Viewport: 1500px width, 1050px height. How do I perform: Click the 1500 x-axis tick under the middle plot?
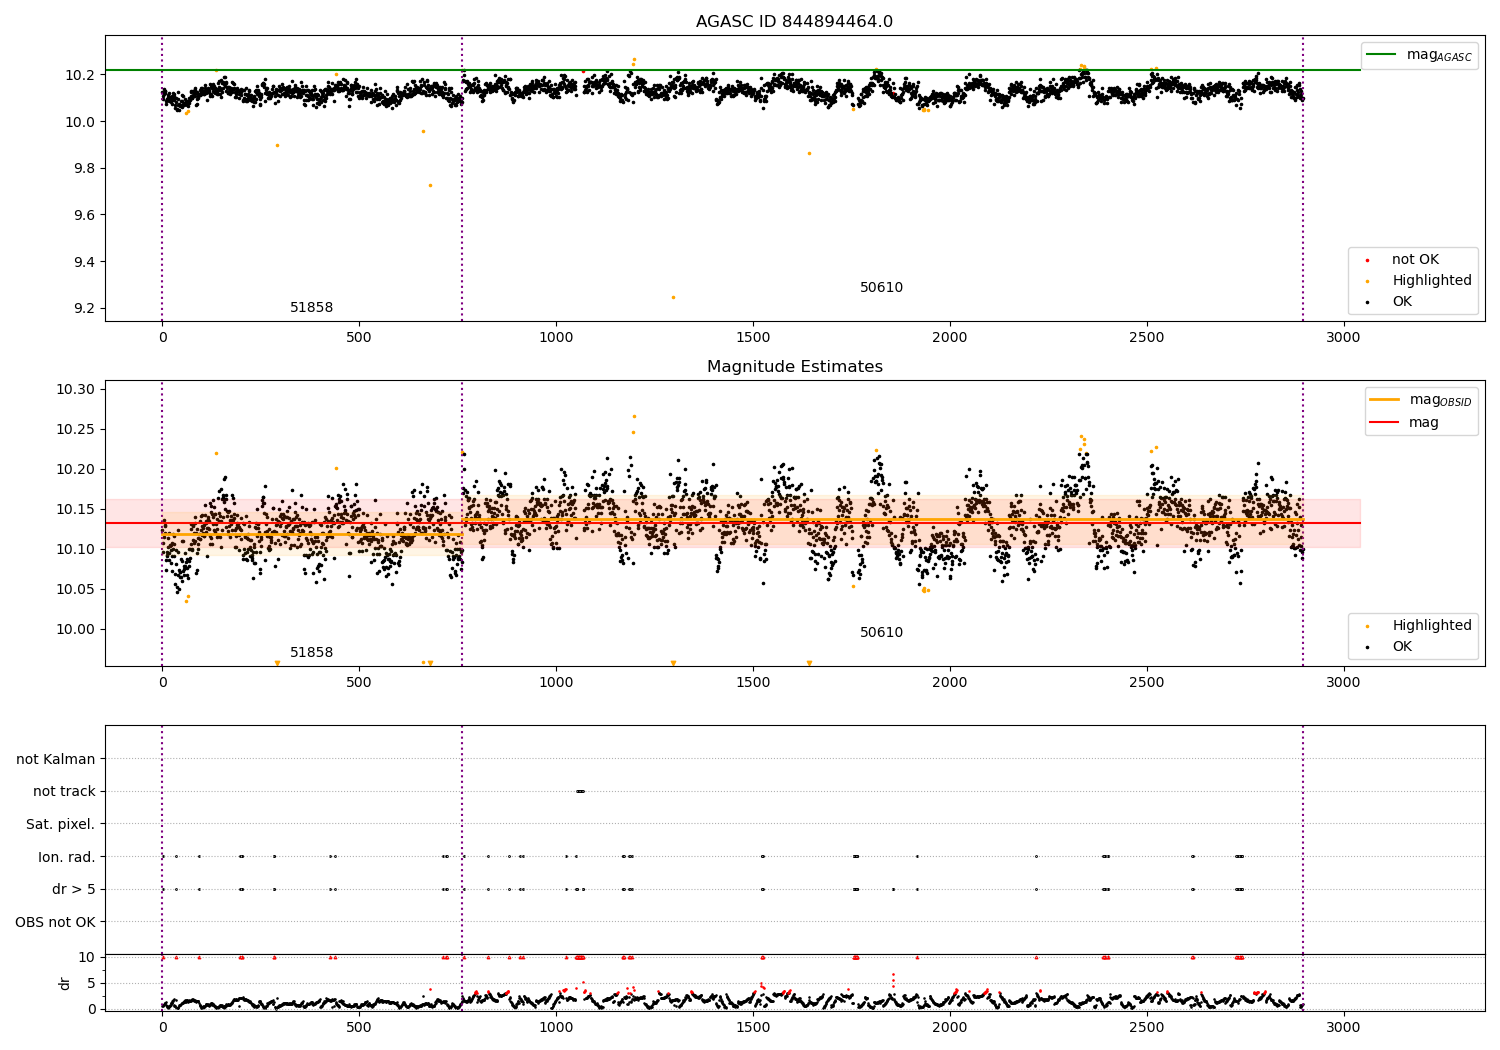[x=753, y=683]
